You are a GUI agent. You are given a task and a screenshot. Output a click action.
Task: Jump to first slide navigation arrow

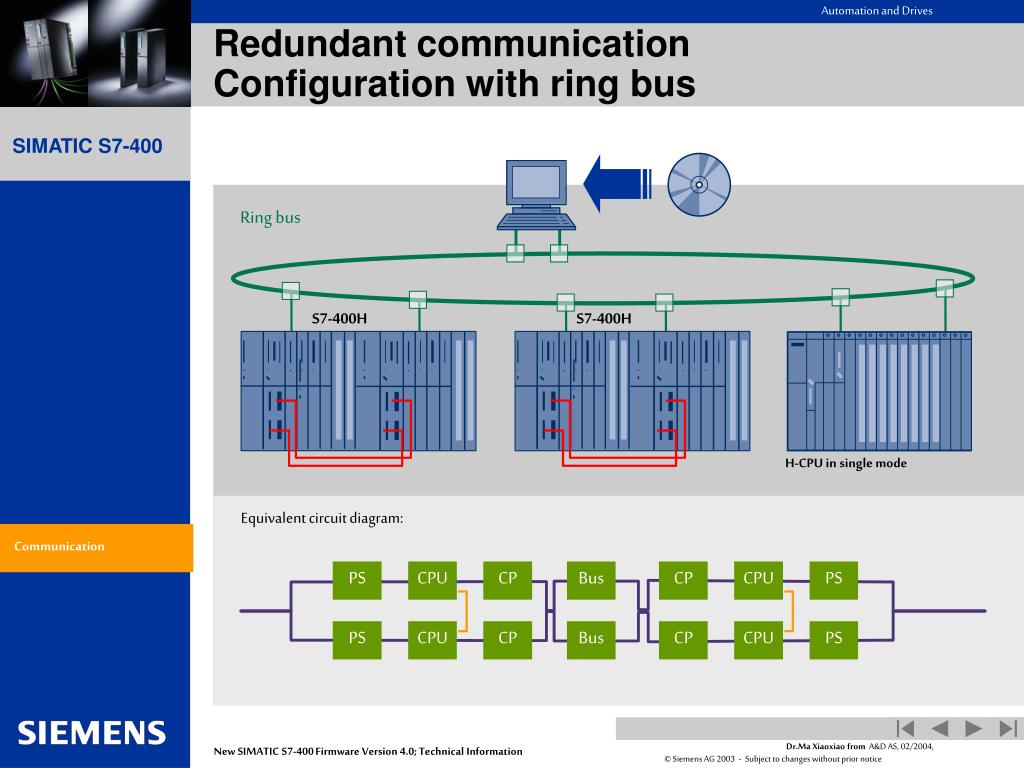[x=905, y=728]
